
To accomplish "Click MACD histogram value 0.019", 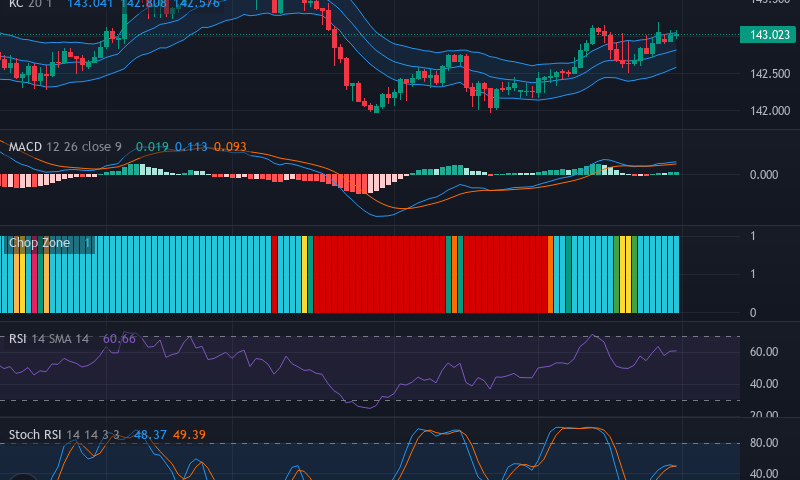I will pos(152,147).
